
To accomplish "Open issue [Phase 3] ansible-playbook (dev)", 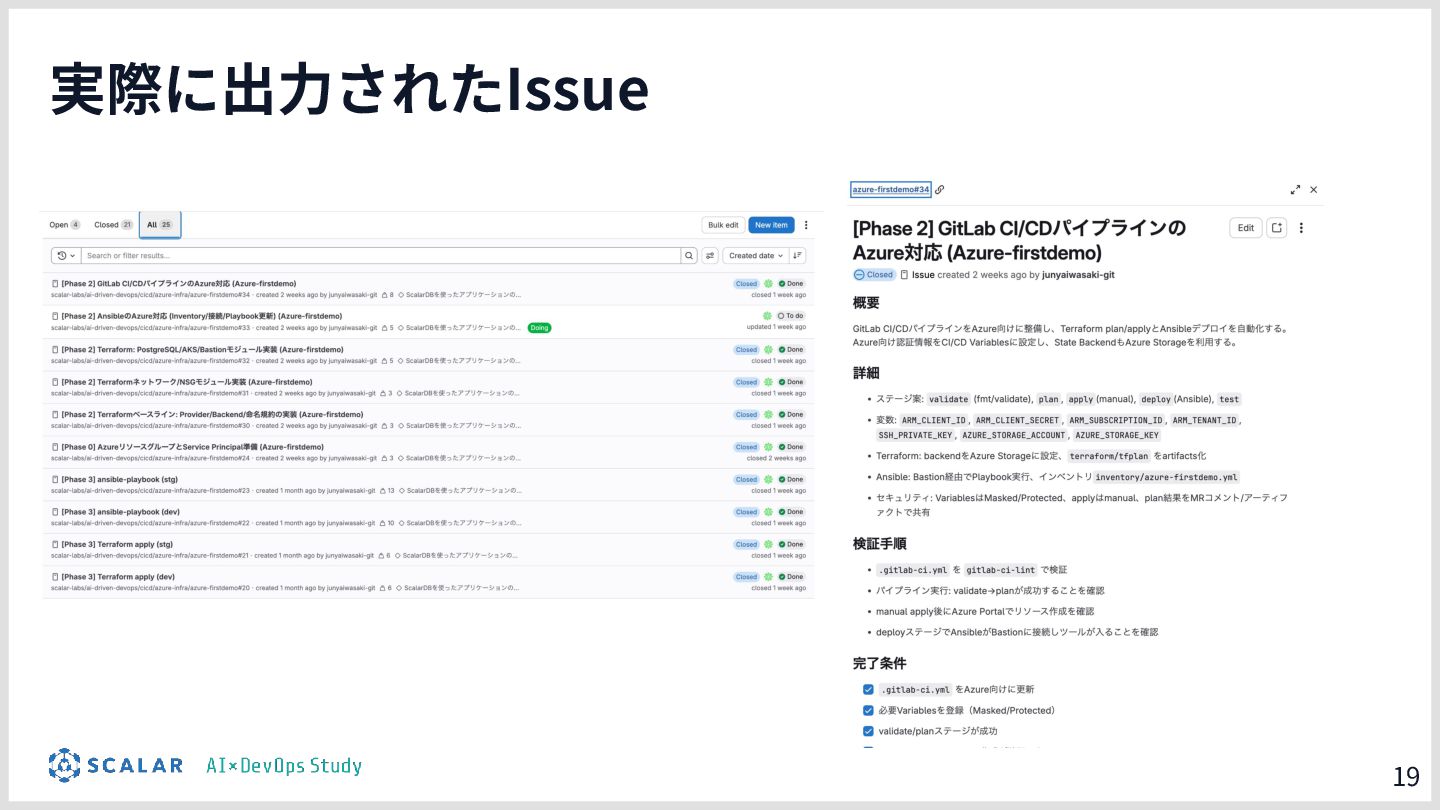I will click(121, 512).
